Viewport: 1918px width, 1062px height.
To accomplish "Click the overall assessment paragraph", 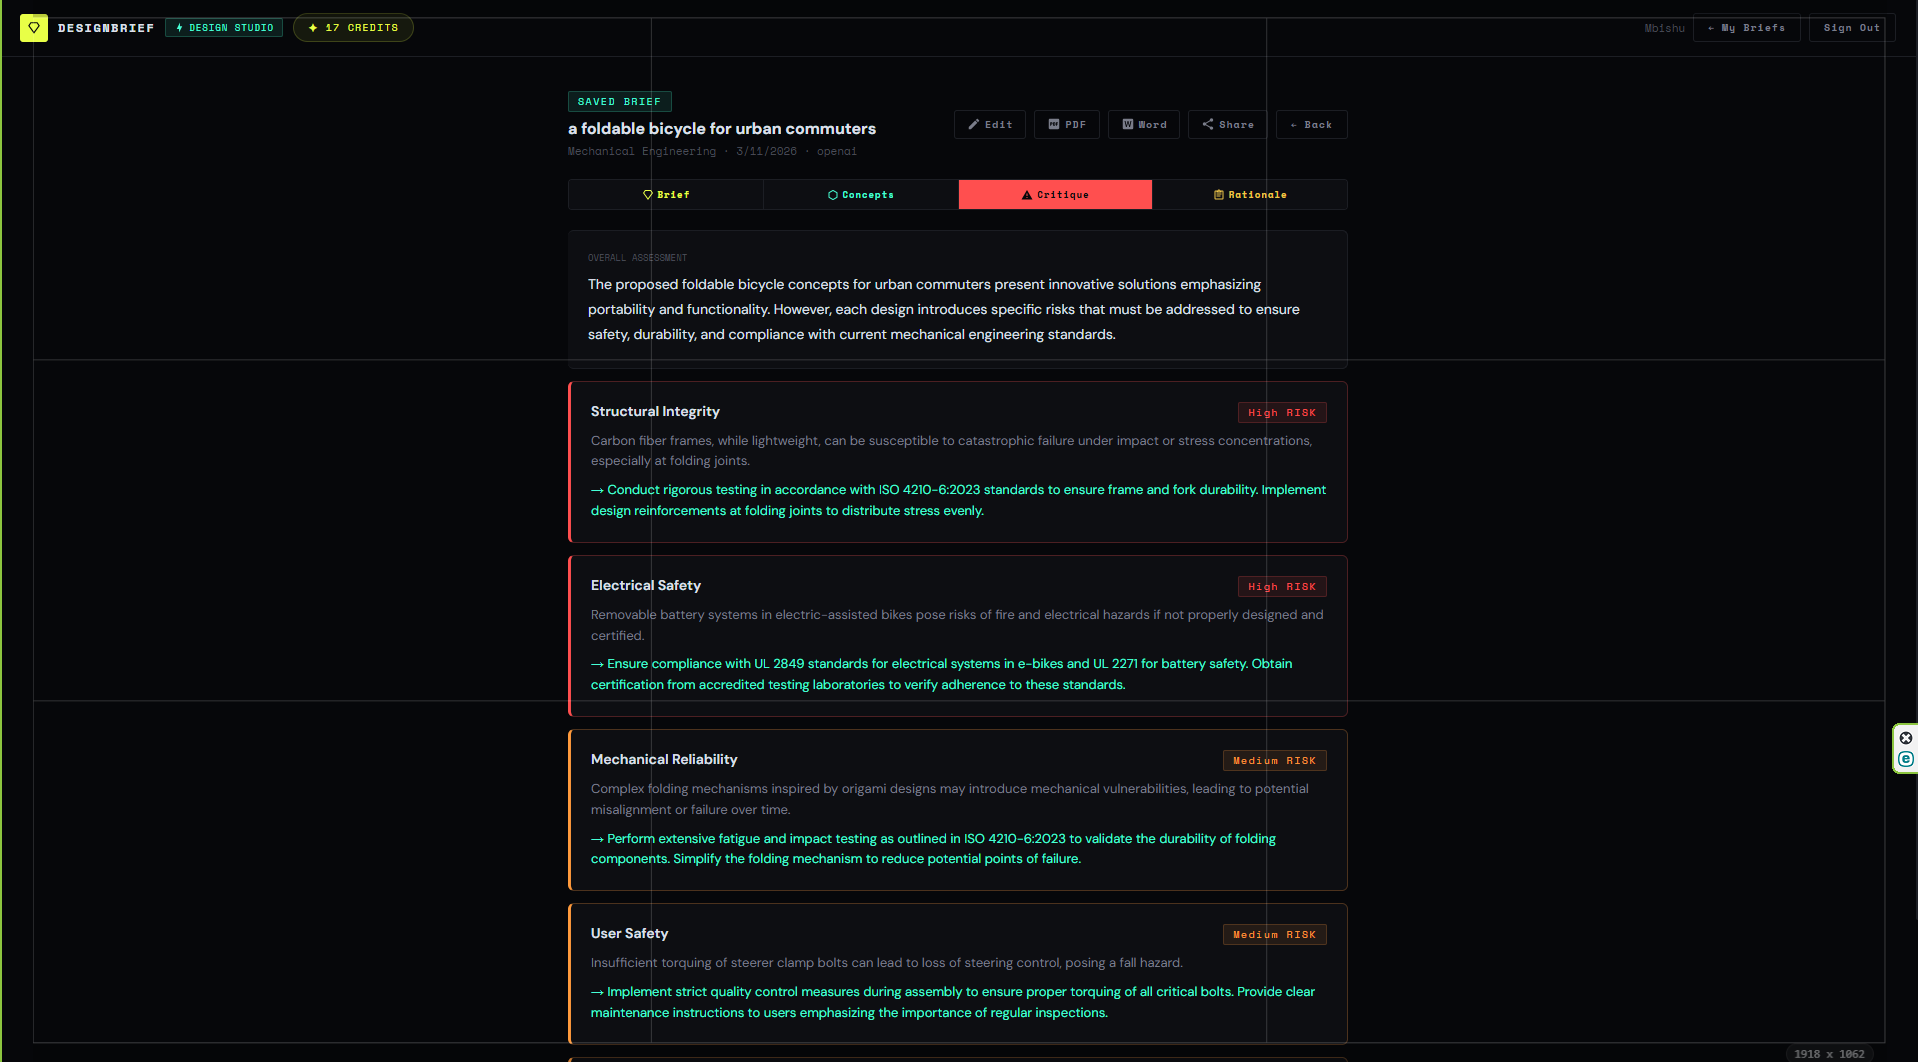I will pyautogui.click(x=944, y=310).
